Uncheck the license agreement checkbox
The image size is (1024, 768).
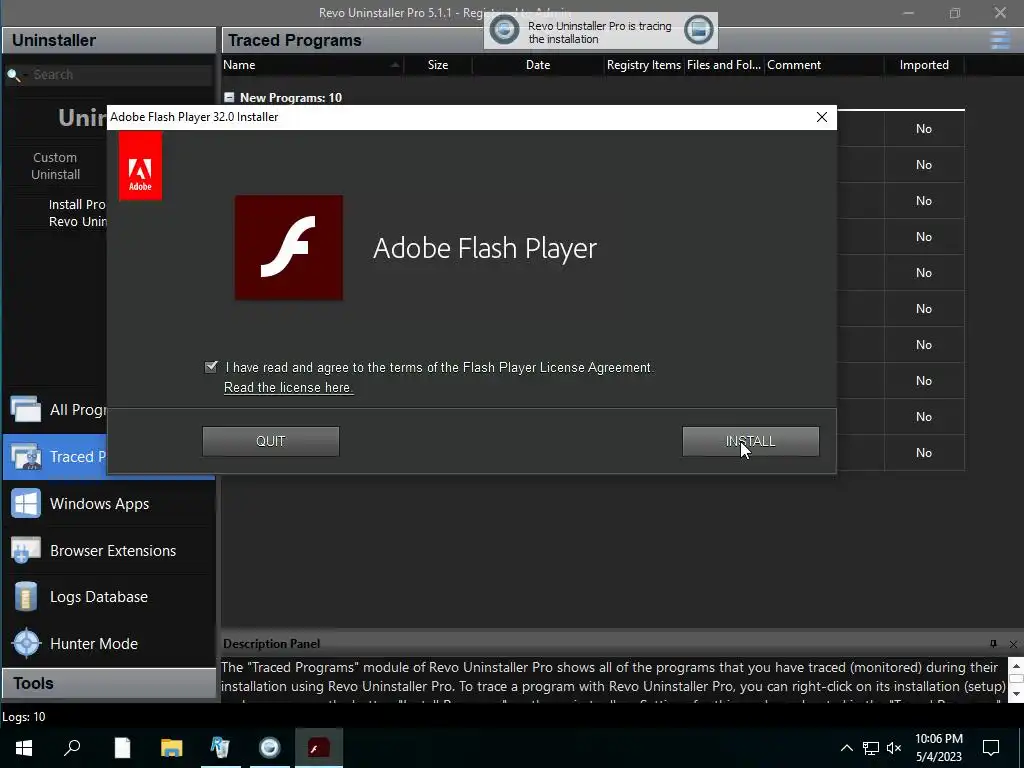(x=211, y=367)
